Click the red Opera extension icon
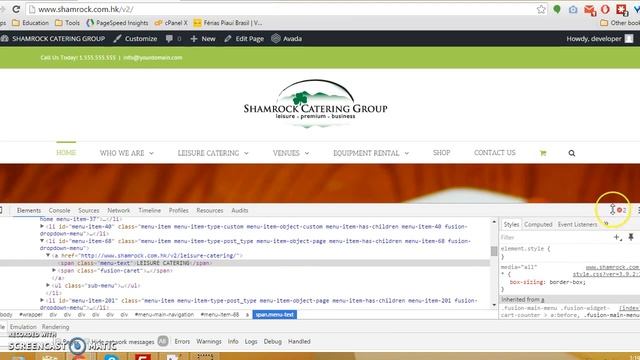Viewport: 640px width, 360px height. (x=605, y=9)
